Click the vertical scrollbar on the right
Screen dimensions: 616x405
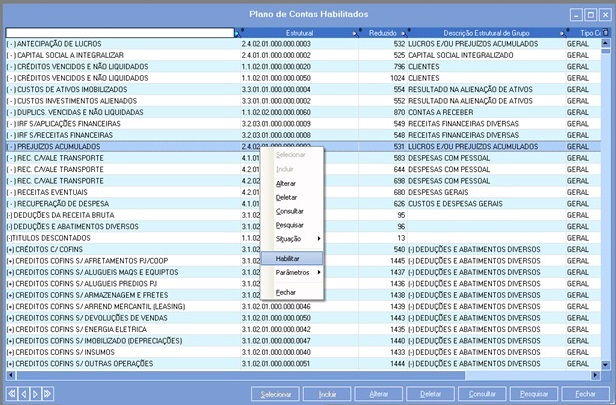(608, 200)
